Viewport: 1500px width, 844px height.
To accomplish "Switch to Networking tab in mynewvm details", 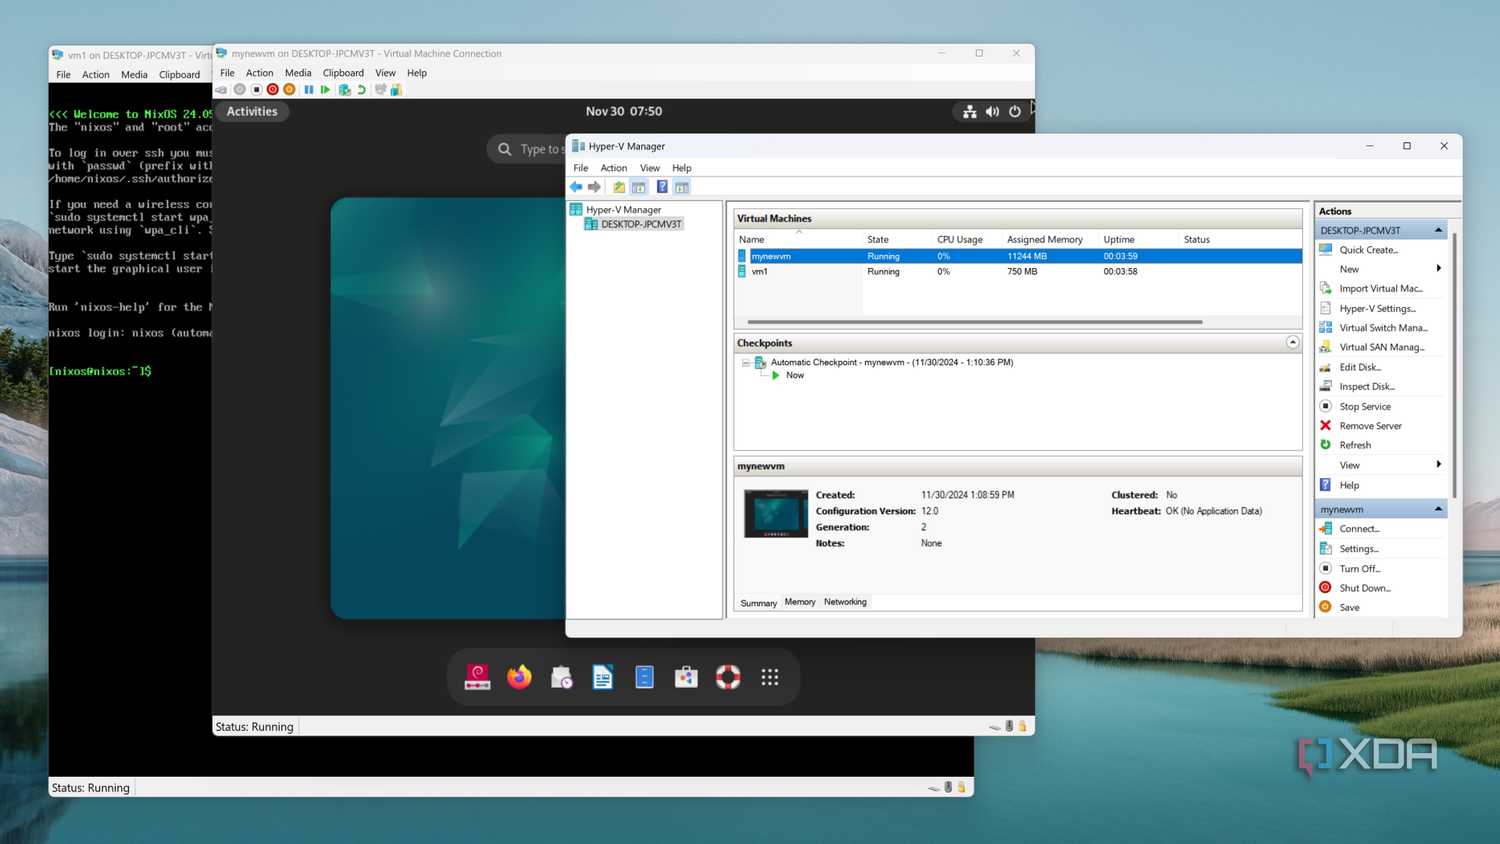I will pos(845,602).
